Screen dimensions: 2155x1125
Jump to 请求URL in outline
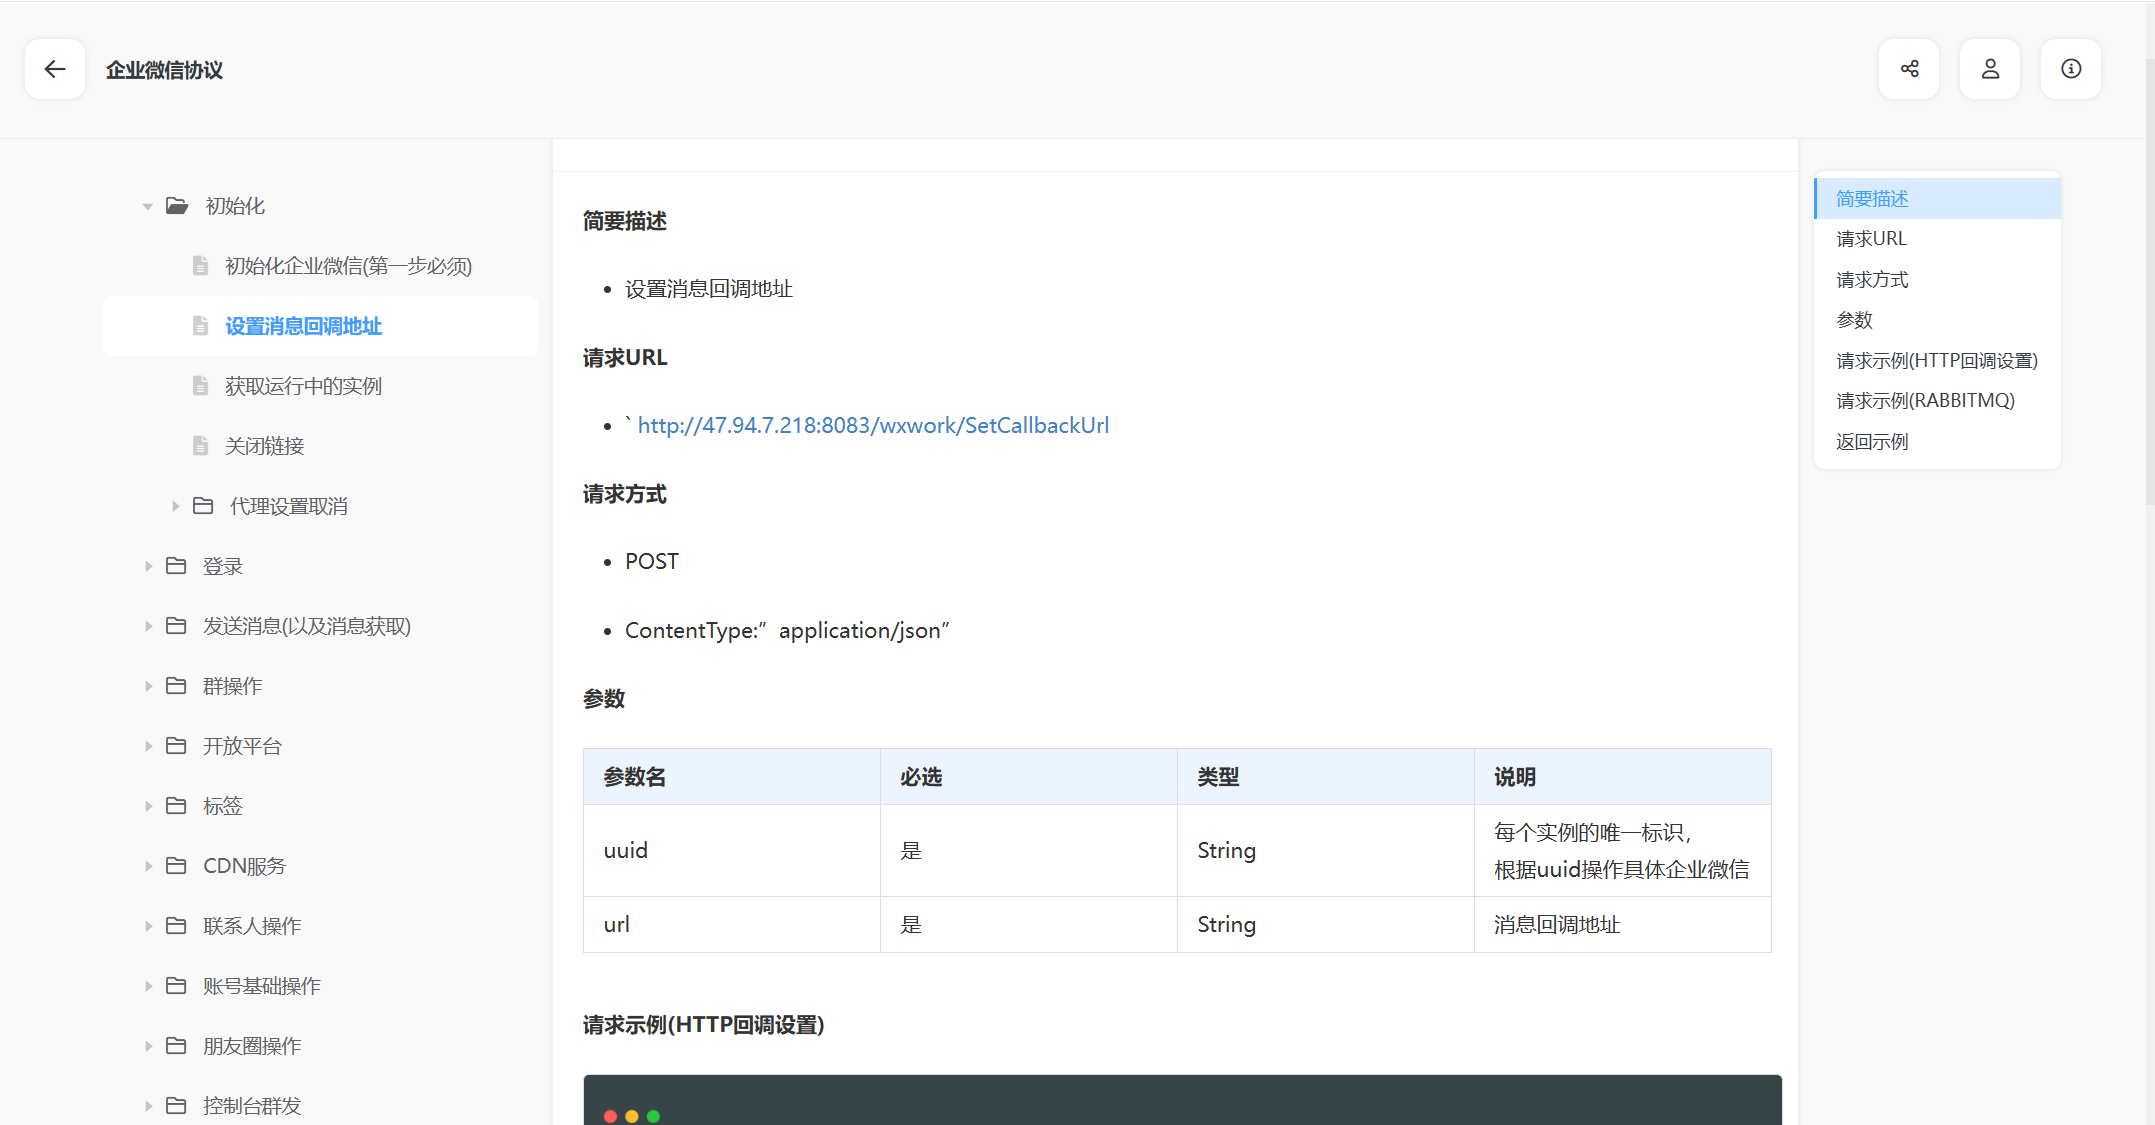[1871, 239]
